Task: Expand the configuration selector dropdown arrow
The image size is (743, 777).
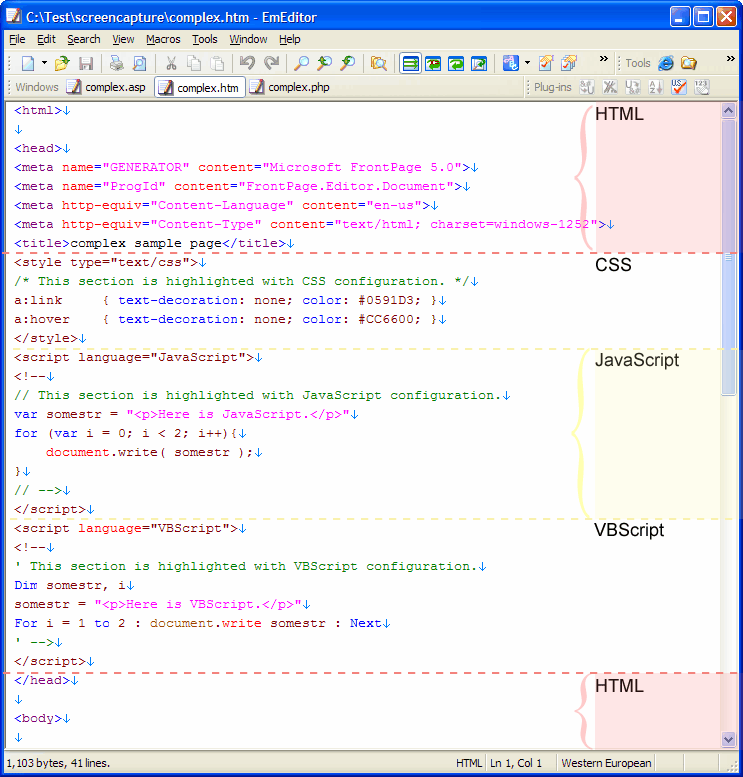Action: tap(527, 63)
